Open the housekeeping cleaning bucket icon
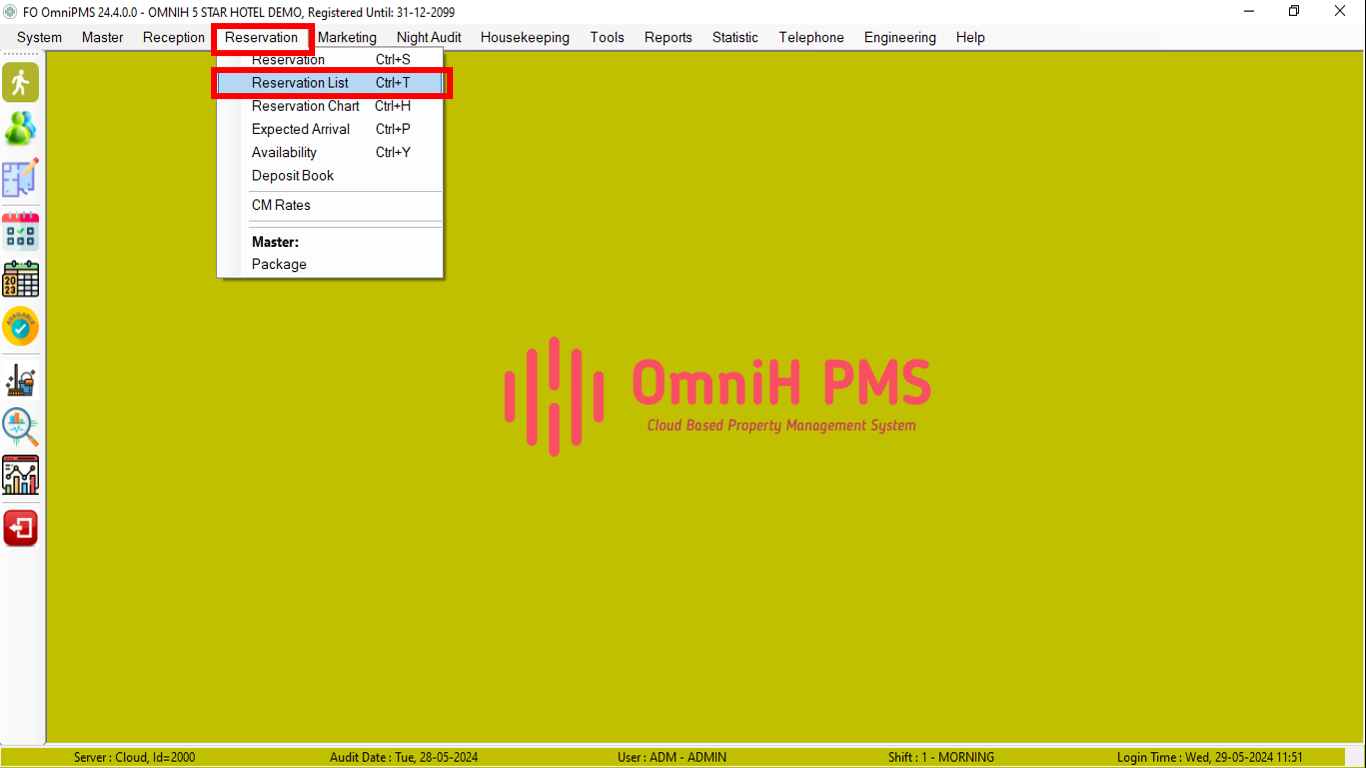1366x768 pixels. (x=20, y=380)
